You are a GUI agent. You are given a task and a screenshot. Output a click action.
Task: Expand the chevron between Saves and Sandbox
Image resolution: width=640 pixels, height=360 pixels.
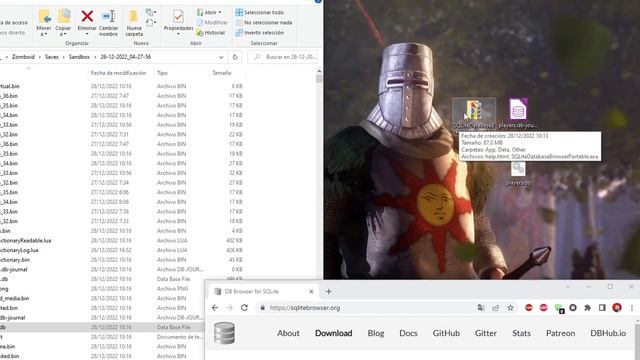click(64, 57)
